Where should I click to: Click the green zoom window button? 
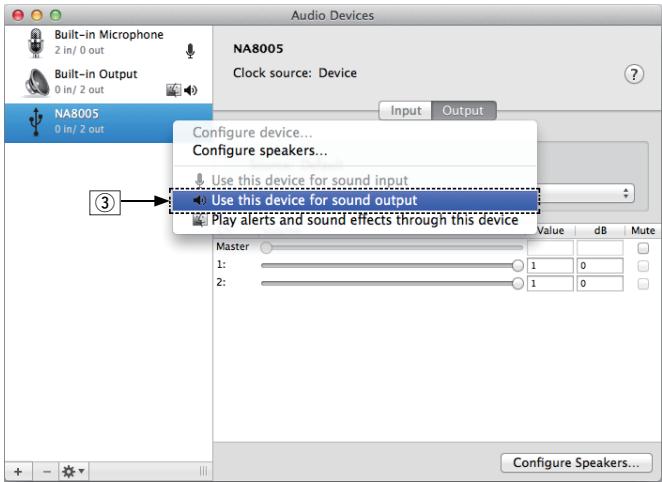point(55,16)
